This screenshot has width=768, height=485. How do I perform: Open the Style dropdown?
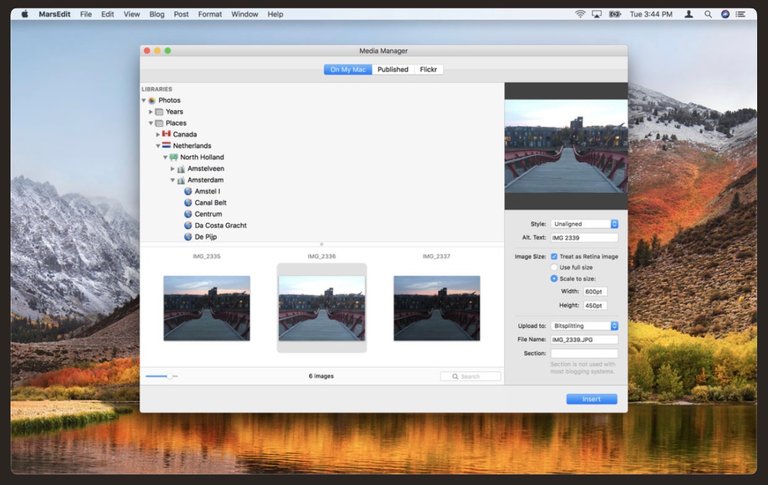coord(585,224)
